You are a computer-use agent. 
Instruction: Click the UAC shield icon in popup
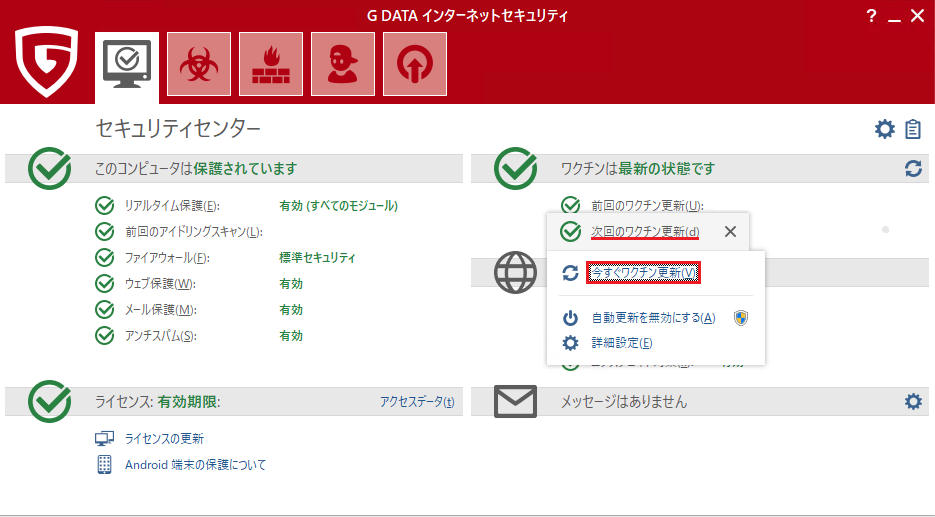(x=741, y=318)
